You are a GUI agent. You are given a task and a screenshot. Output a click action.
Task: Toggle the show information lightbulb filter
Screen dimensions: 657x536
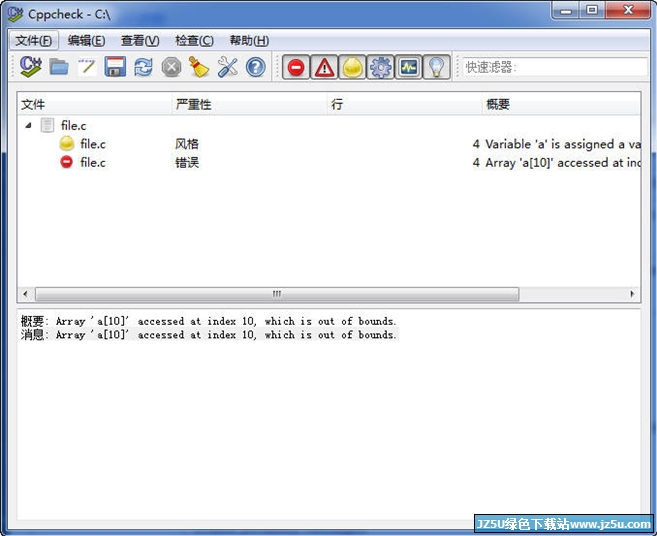tap(437, 67)
